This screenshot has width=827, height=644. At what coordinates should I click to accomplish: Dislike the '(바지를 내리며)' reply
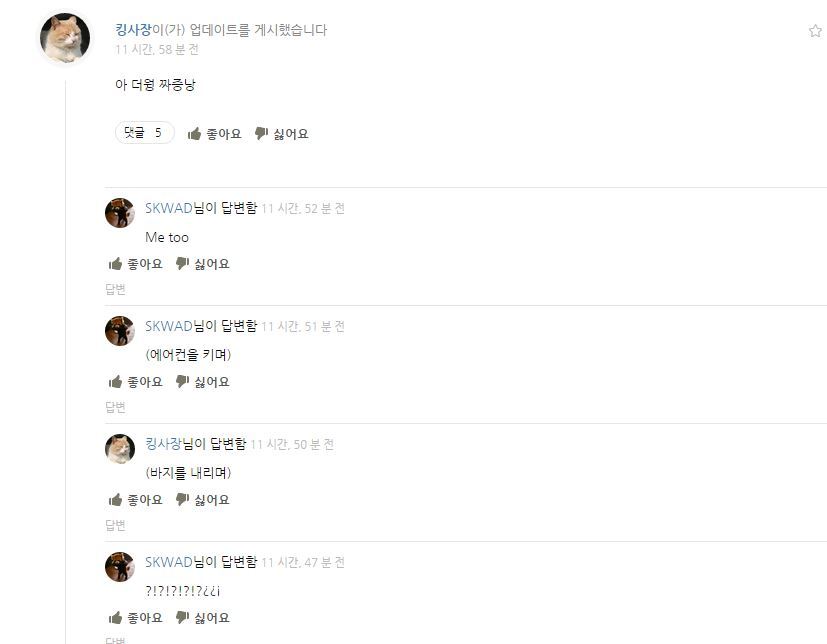pos(203,500)
